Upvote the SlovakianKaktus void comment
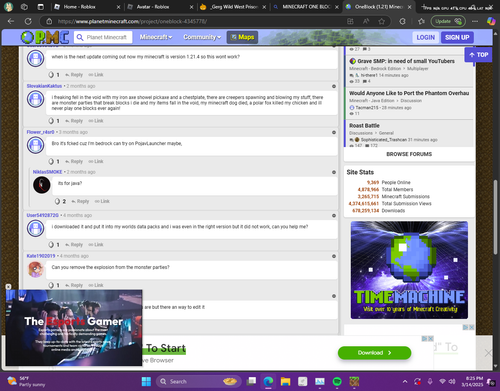The width and height of the screenshot is (500, 391). [51, 121]
